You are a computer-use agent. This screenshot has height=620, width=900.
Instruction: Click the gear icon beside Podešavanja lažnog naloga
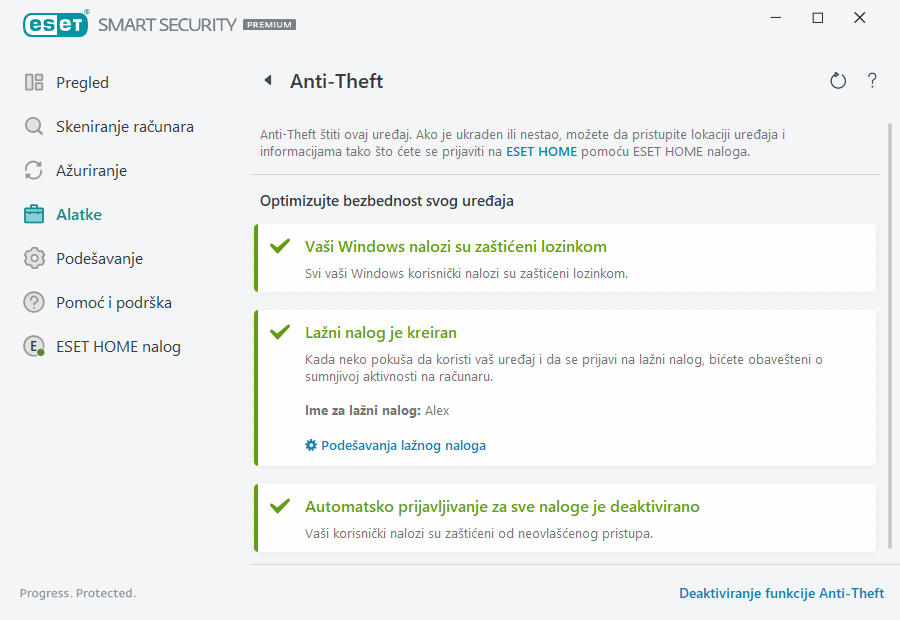point(310,445)
